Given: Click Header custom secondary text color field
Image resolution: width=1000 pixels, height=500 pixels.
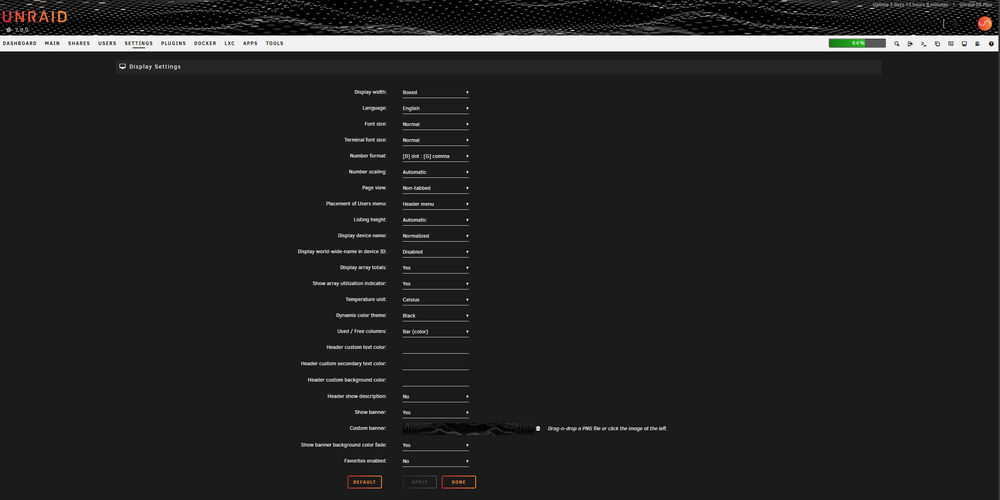Looking at the screenshot, I should click(436, 364).
